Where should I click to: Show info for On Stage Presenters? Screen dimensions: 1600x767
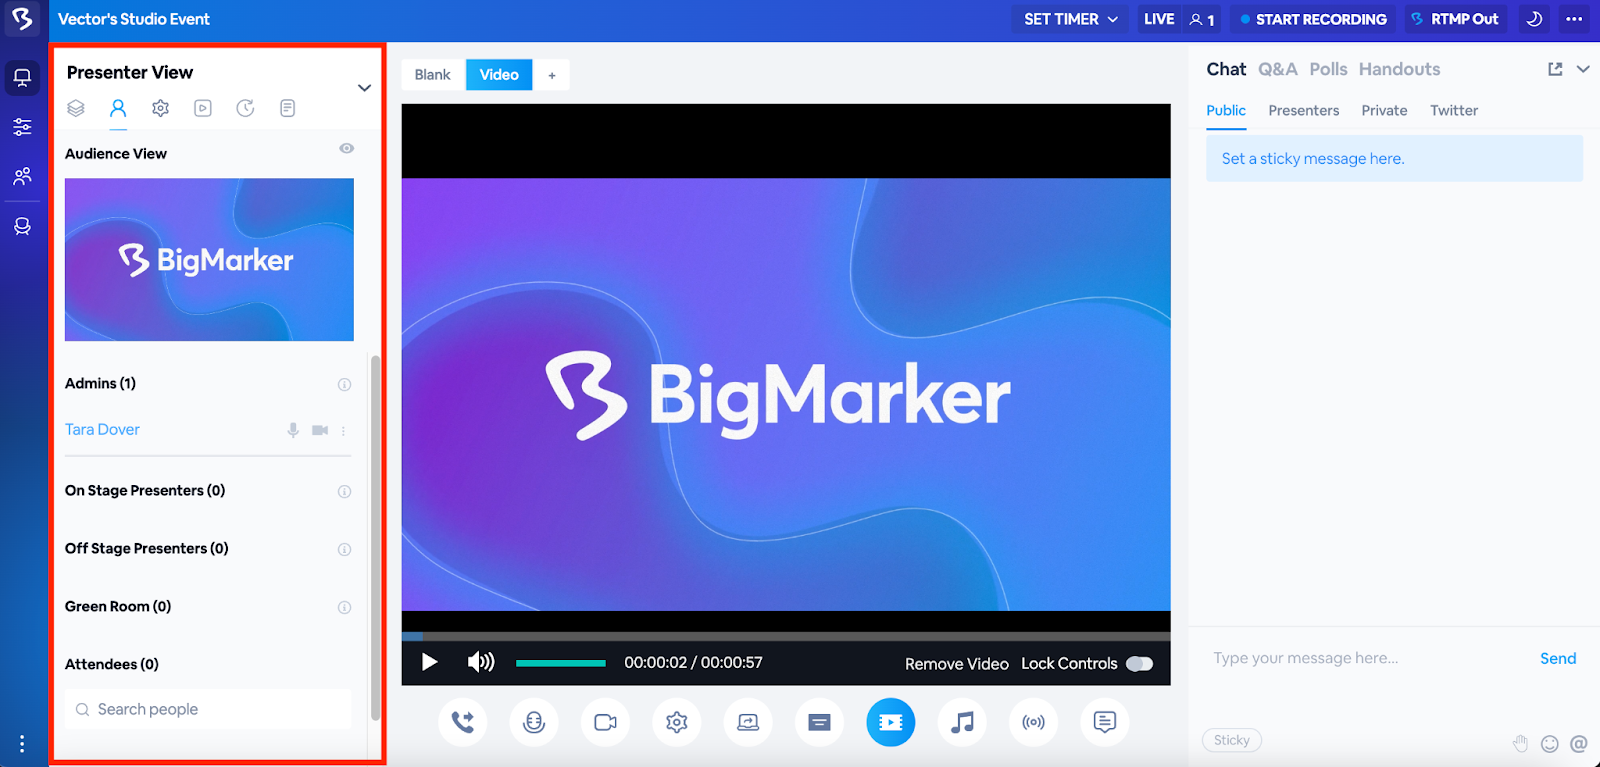(x=344, y=492)
